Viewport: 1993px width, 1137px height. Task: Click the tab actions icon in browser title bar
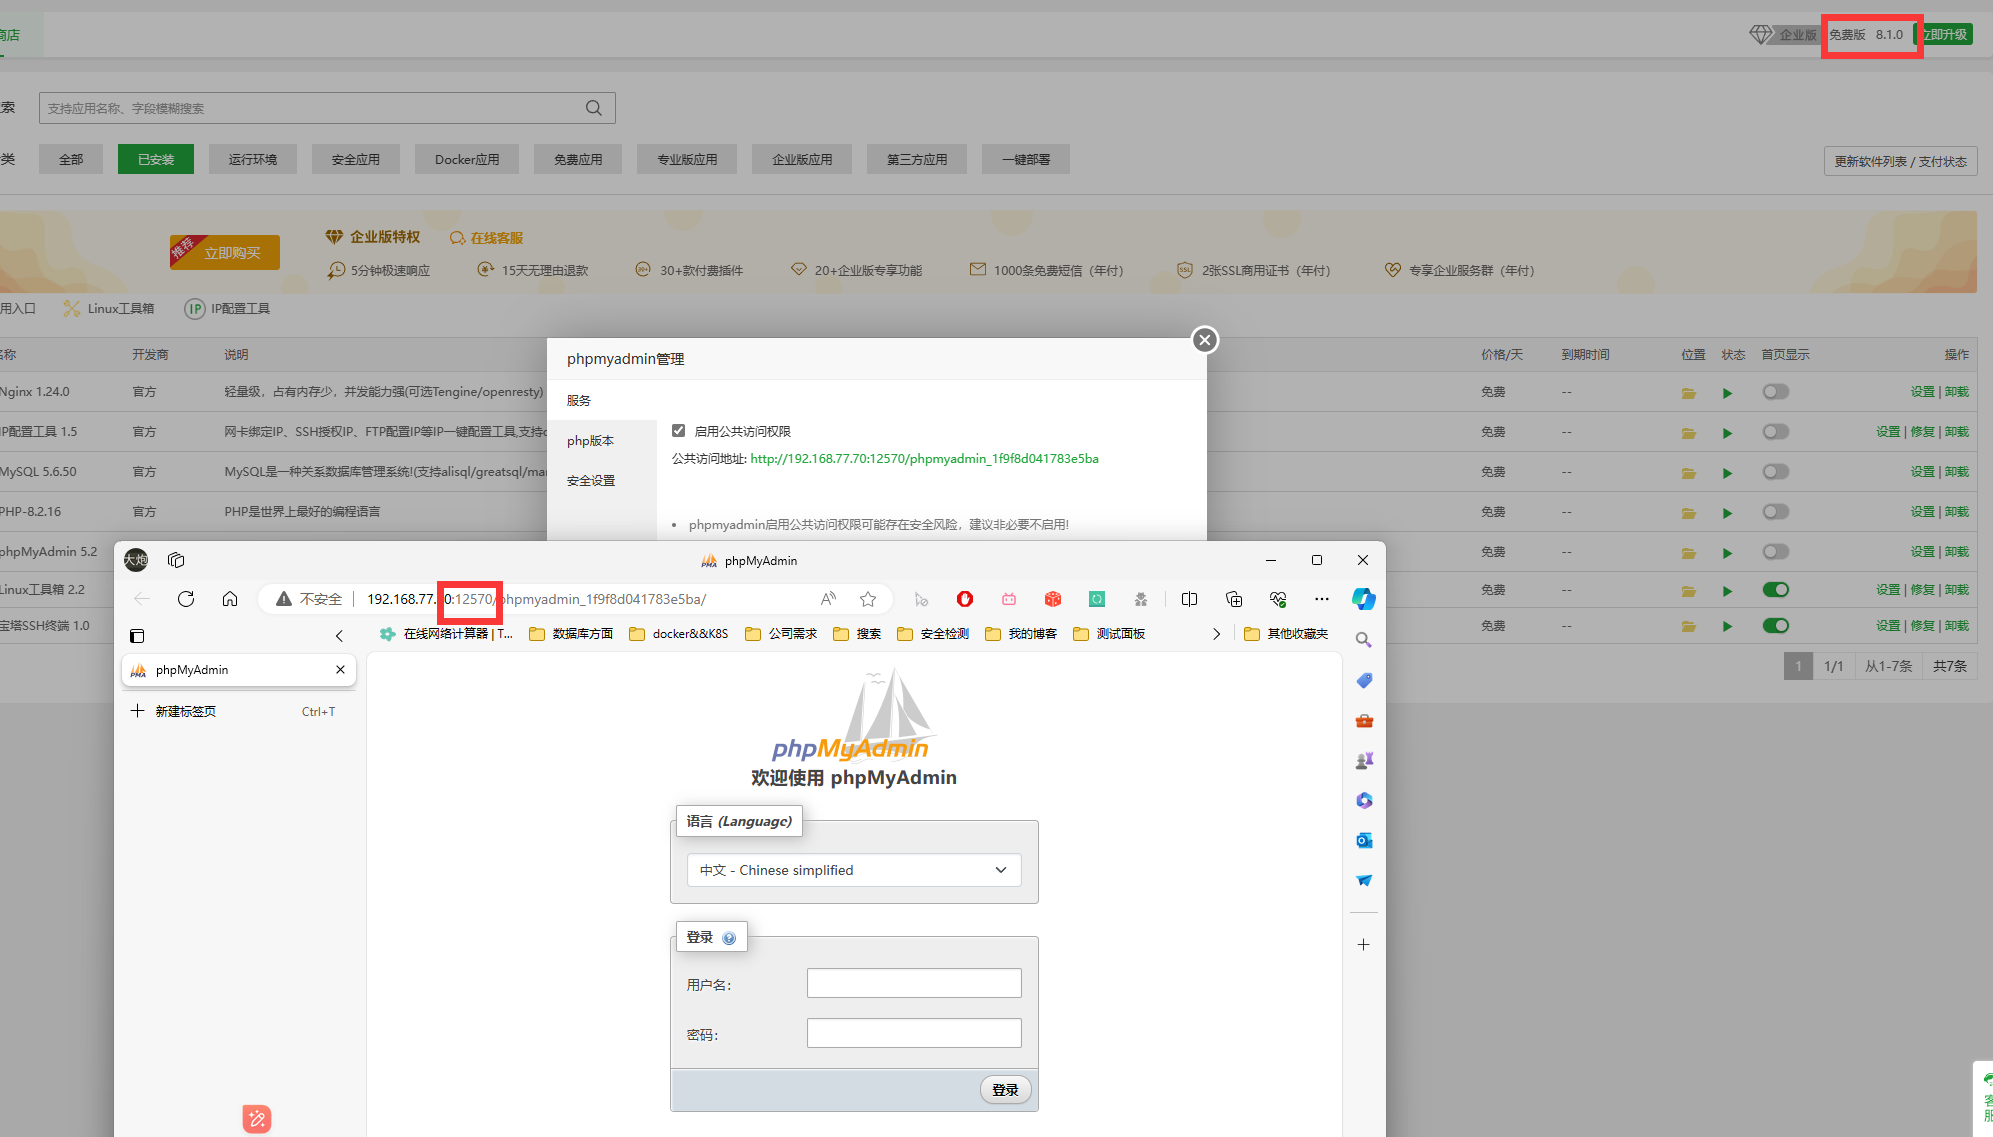(x=176, y=560)
